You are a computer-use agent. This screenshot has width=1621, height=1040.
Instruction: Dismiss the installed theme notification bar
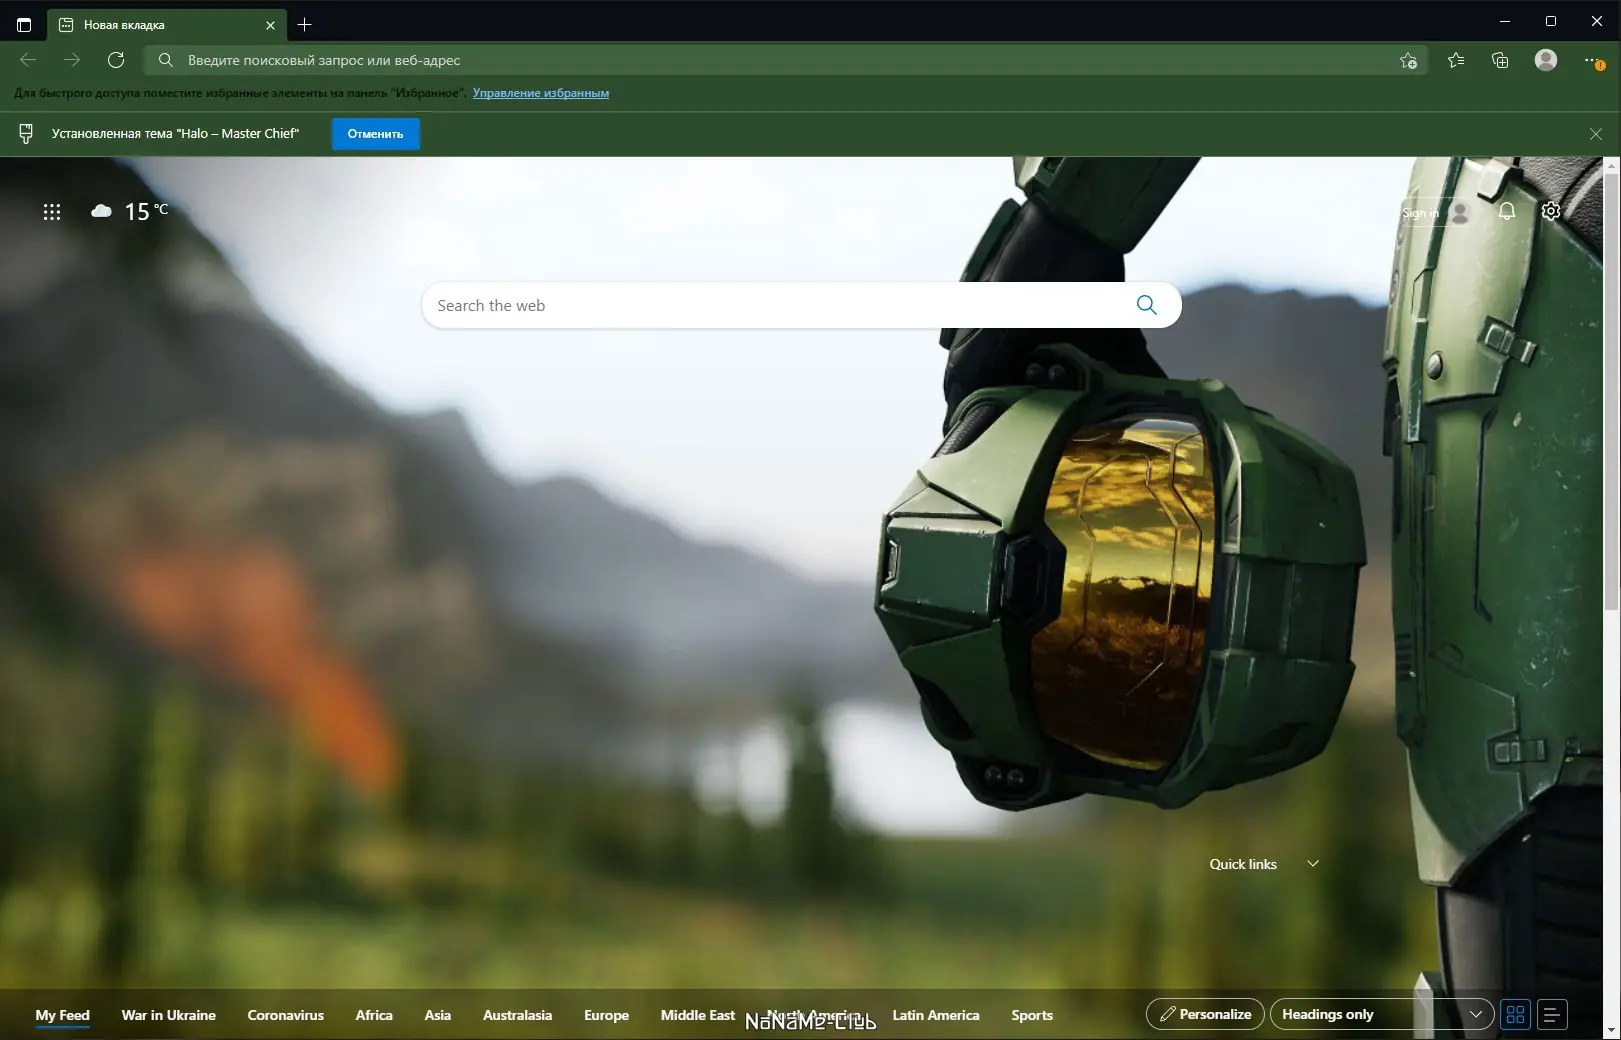point(1596,134)
